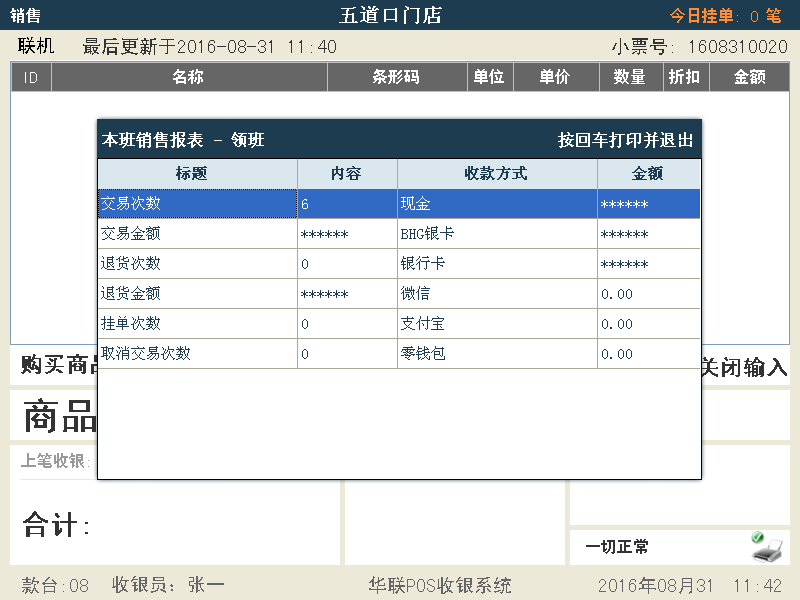Select the 现金 payment method cell
This screenshot has width=800, height=600.
(x=497, y=204)
